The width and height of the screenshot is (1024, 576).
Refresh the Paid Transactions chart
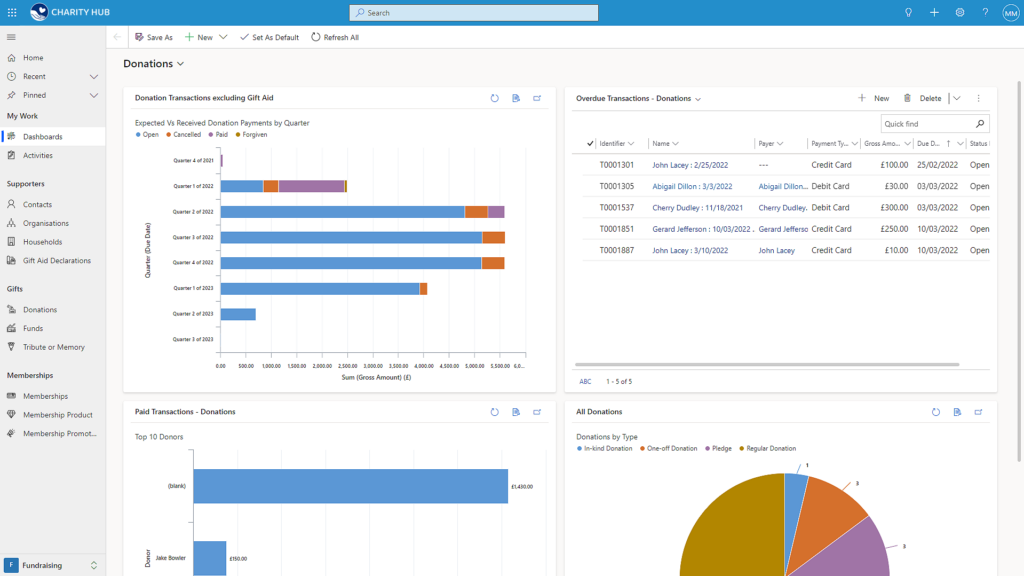[494, 412]
